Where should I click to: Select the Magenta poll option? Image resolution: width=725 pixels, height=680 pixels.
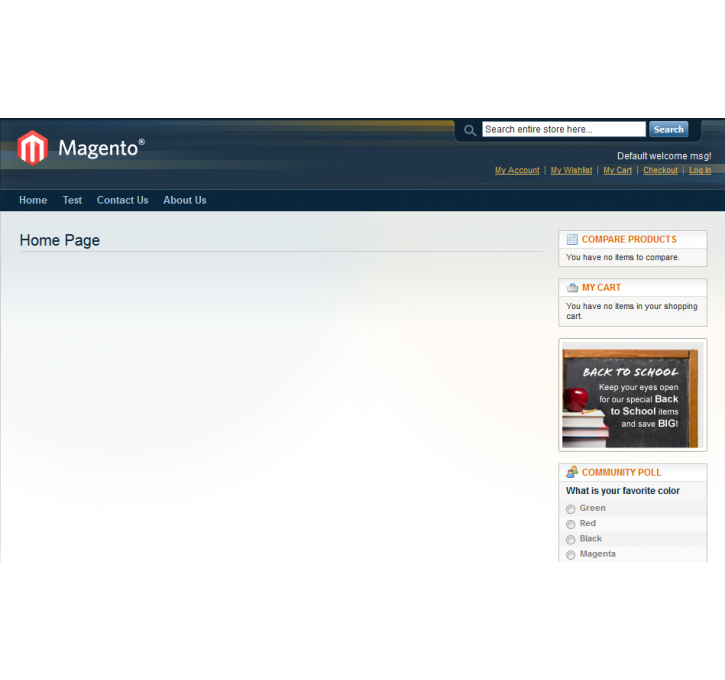click(571, 555)
